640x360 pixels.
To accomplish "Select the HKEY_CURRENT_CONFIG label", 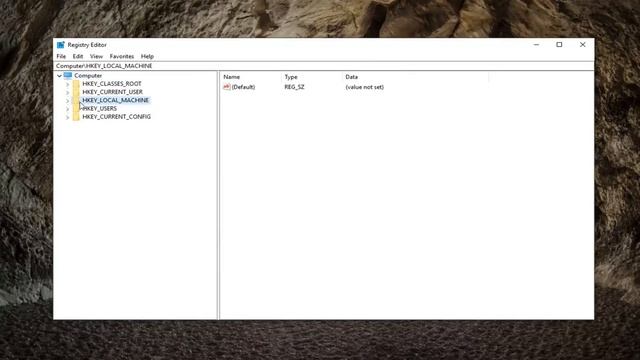I will tap(117, 117).
